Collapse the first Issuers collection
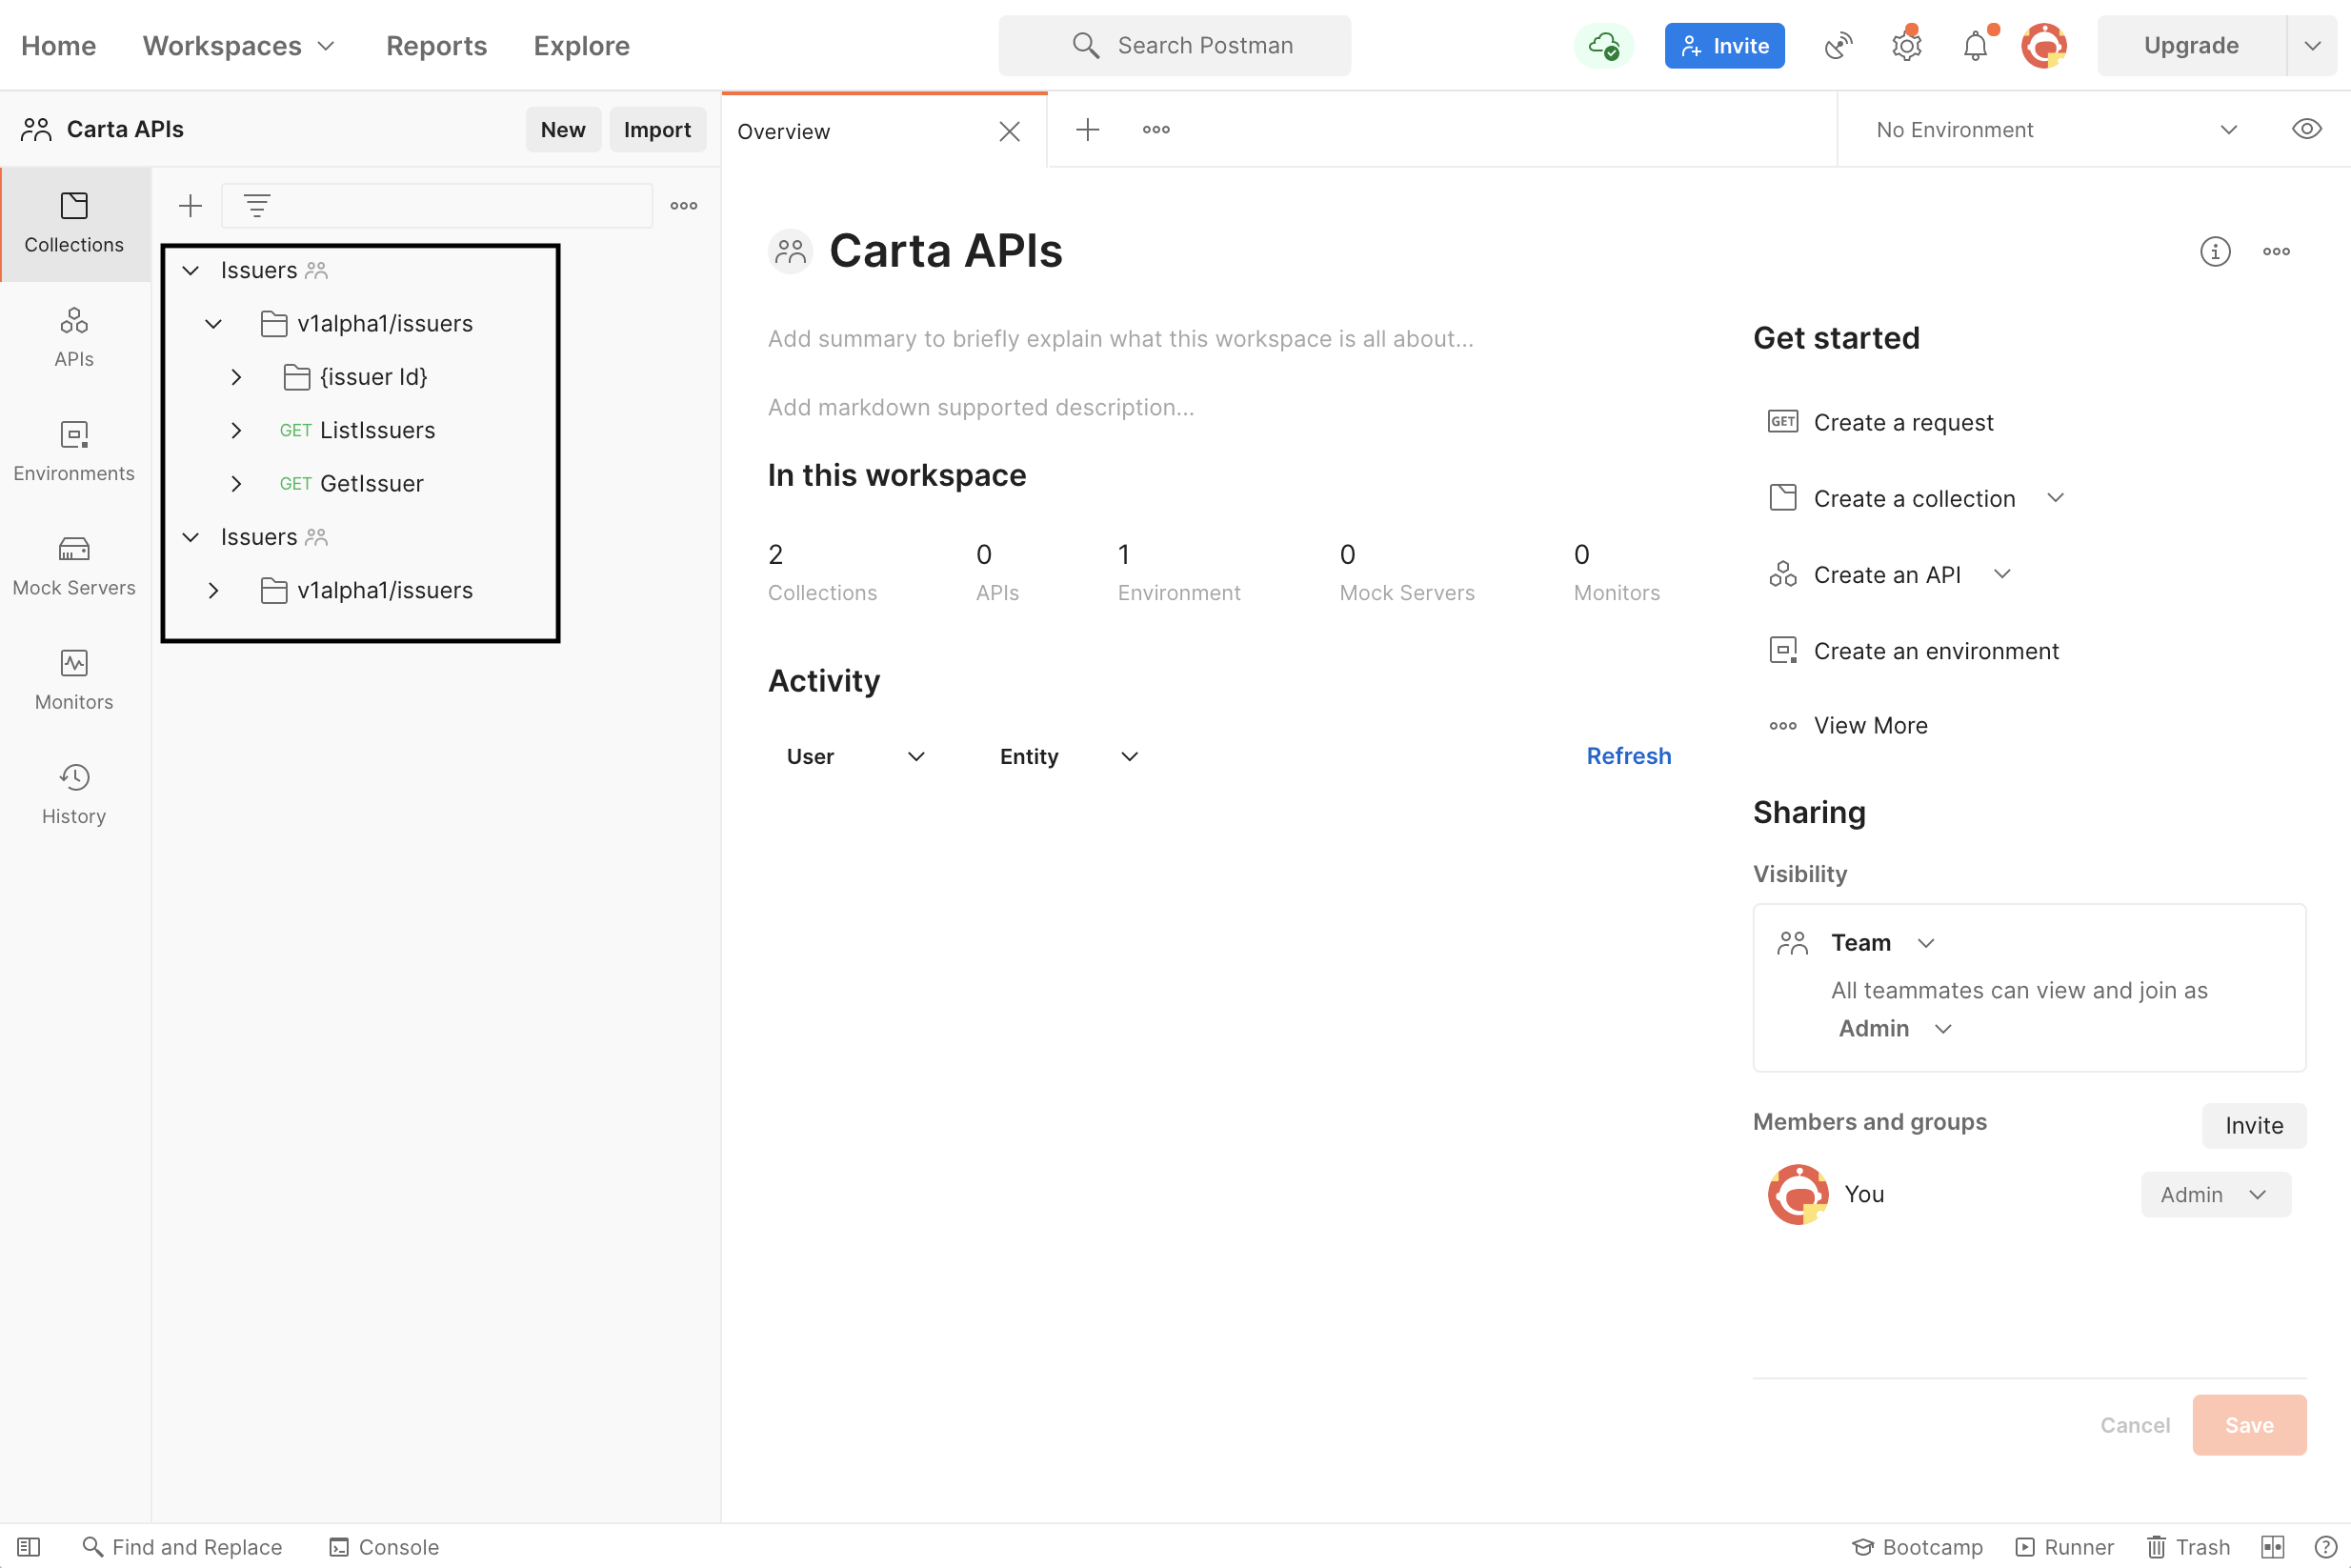 click(x=190, y=270)
